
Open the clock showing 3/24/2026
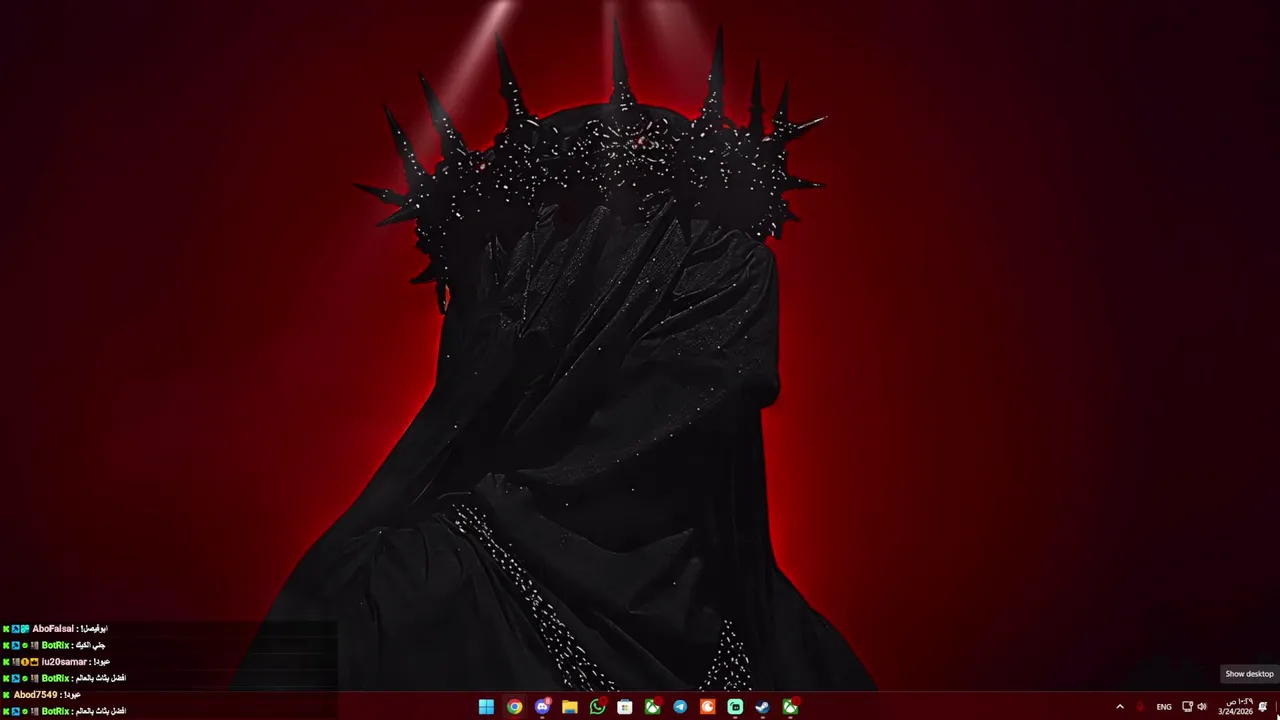pyautogui.click(x=1236, y=707)
